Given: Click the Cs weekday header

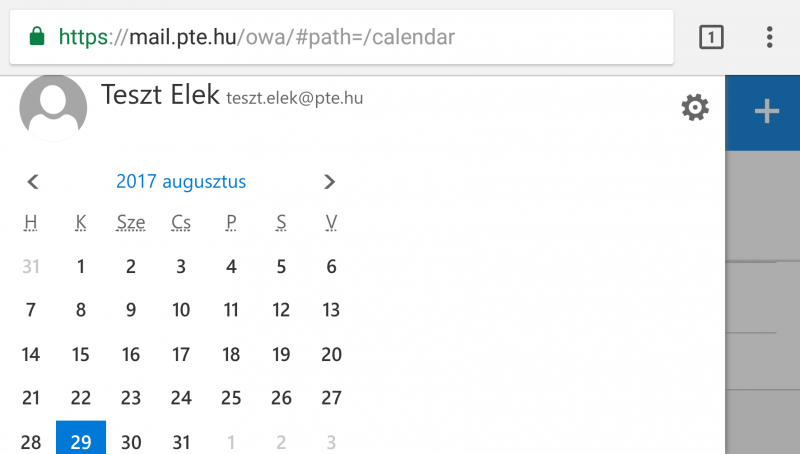Looking at the screenshot, I should click(181, 222).
